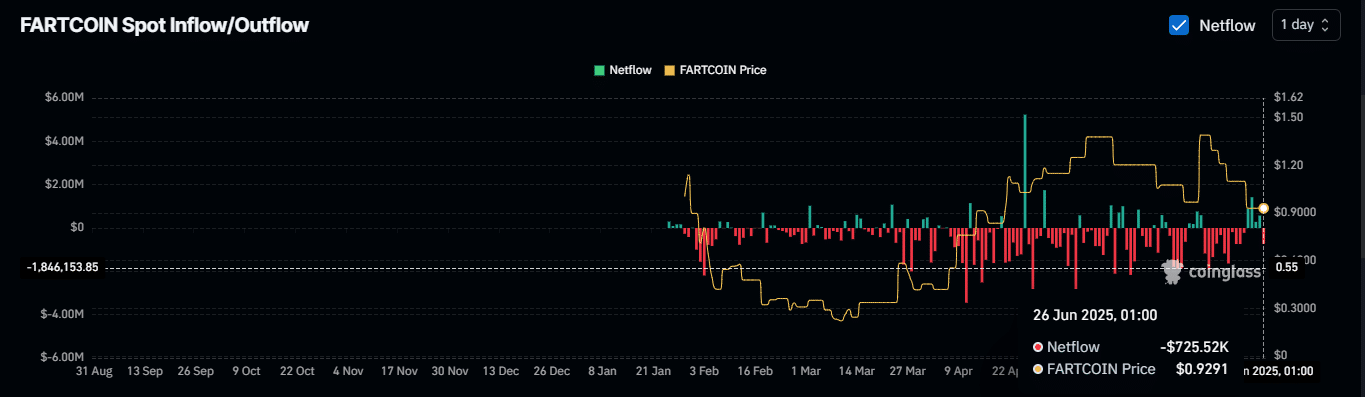
Task: Click the FARTCOIN Spot Inflow/Outflow title
Action: pyautogui.click(x=164, y=26)
